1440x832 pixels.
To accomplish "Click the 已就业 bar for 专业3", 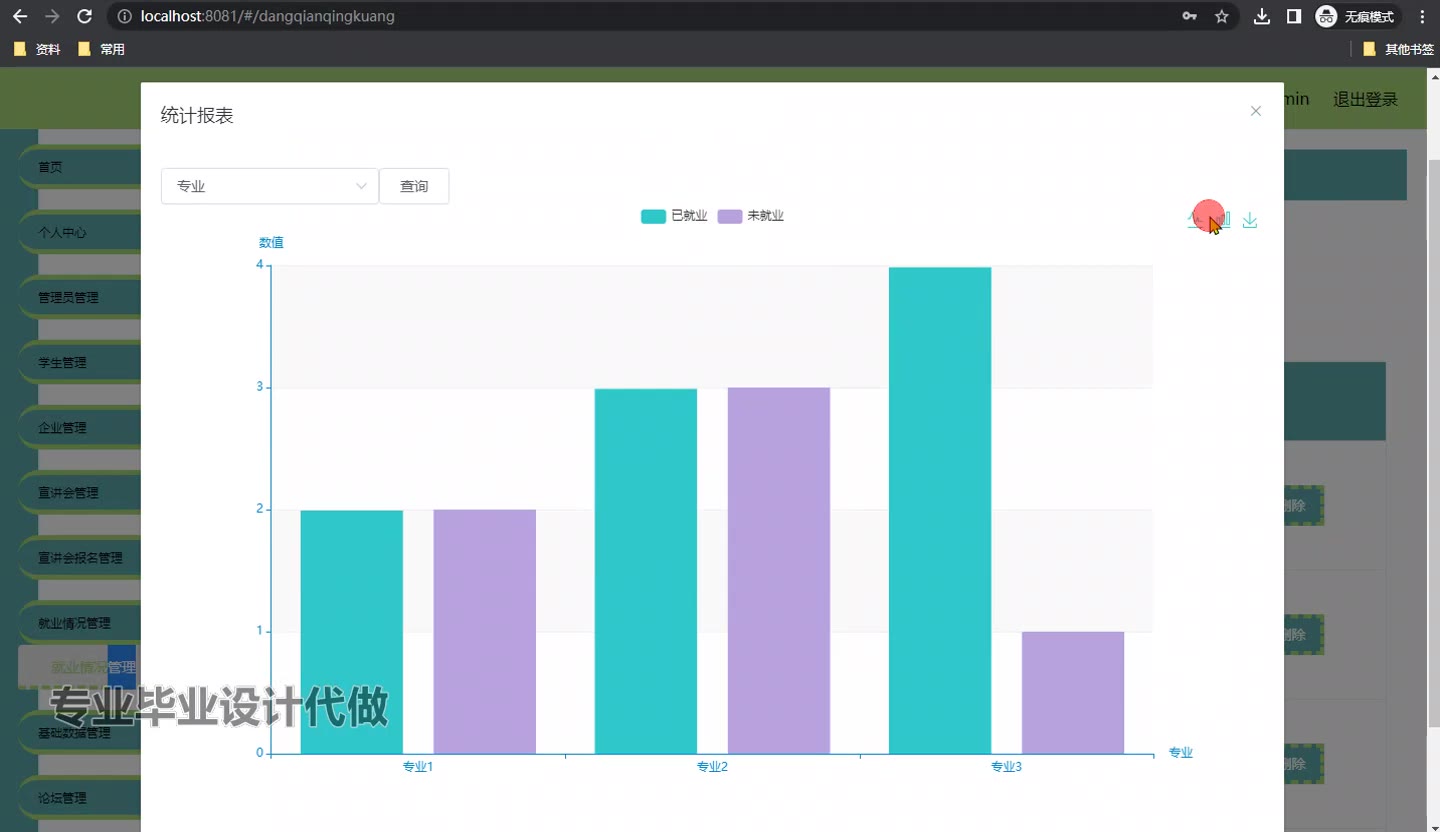I will click(940, 510).
